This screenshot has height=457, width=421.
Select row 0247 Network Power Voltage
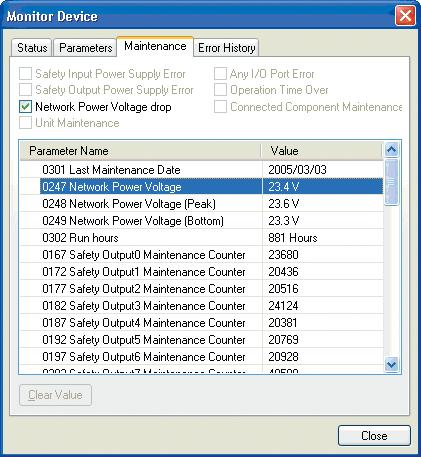[x=201, y=187]
